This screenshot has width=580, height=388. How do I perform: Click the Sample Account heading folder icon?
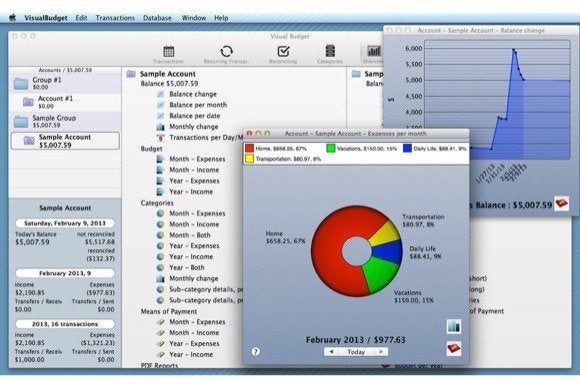(131, 74)
